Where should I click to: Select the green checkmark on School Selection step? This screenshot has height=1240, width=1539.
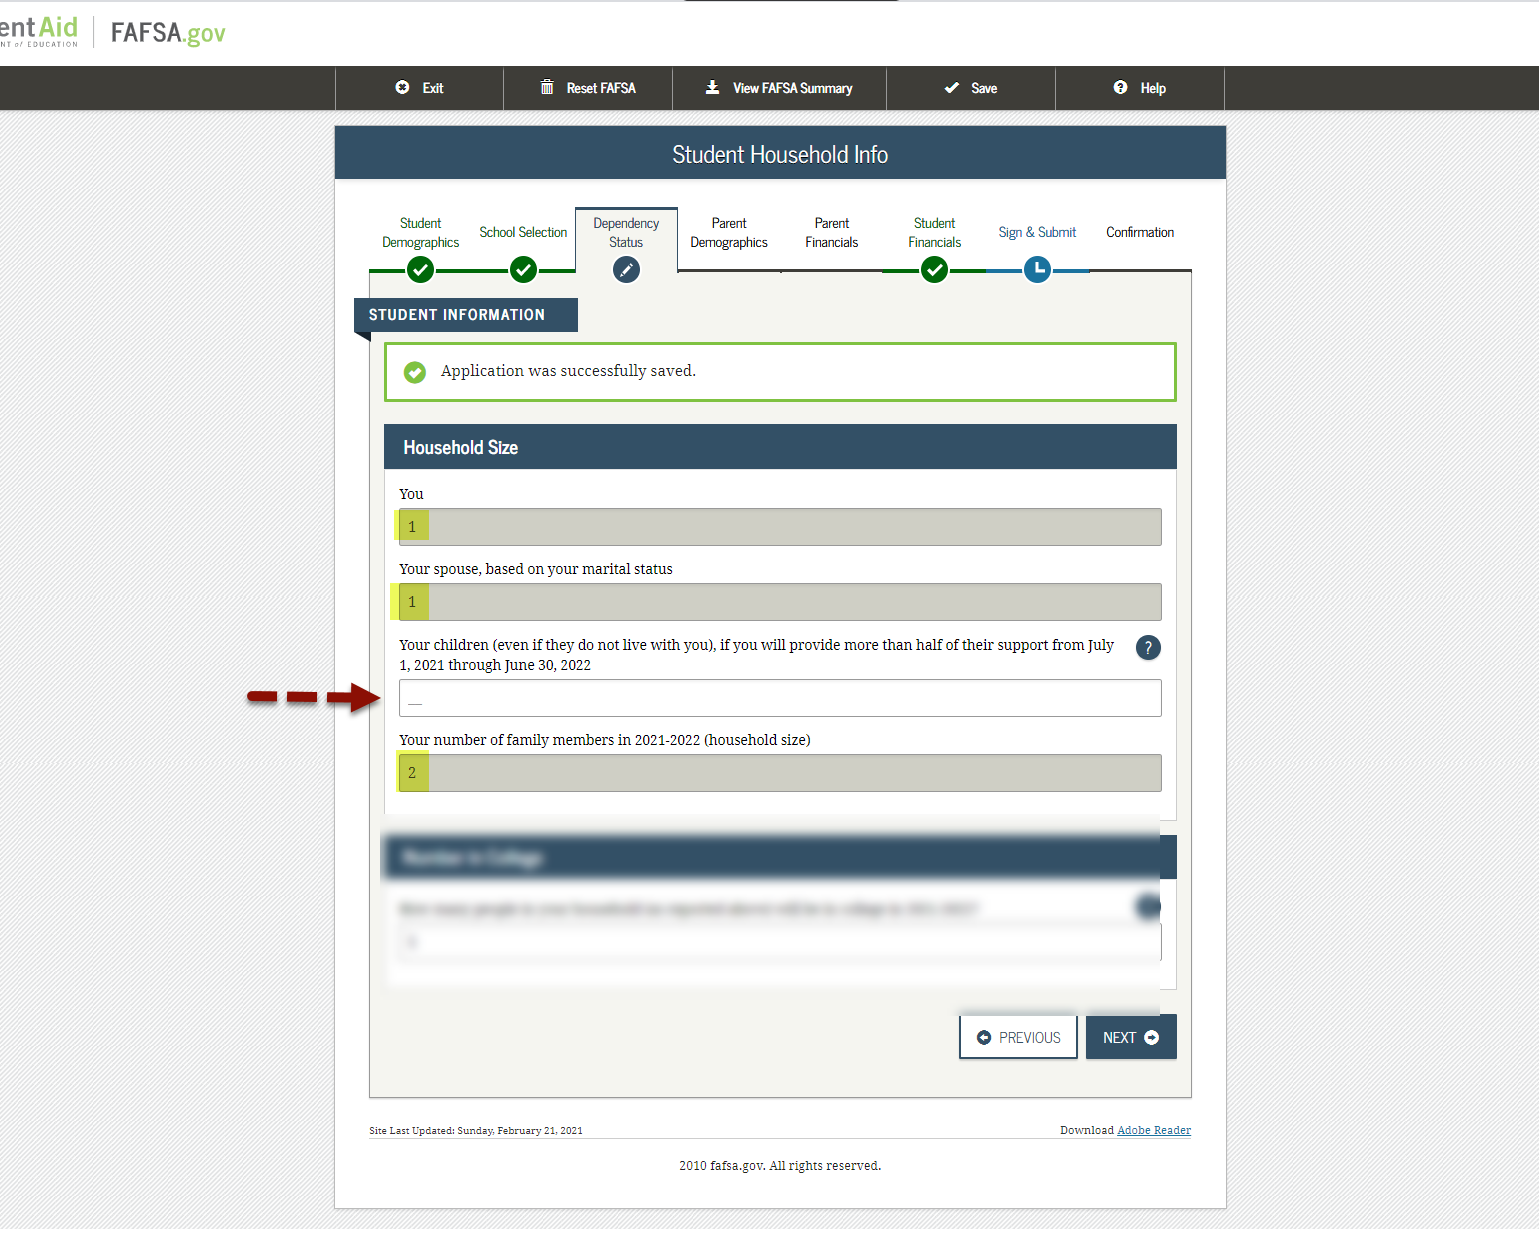[523, 269]
